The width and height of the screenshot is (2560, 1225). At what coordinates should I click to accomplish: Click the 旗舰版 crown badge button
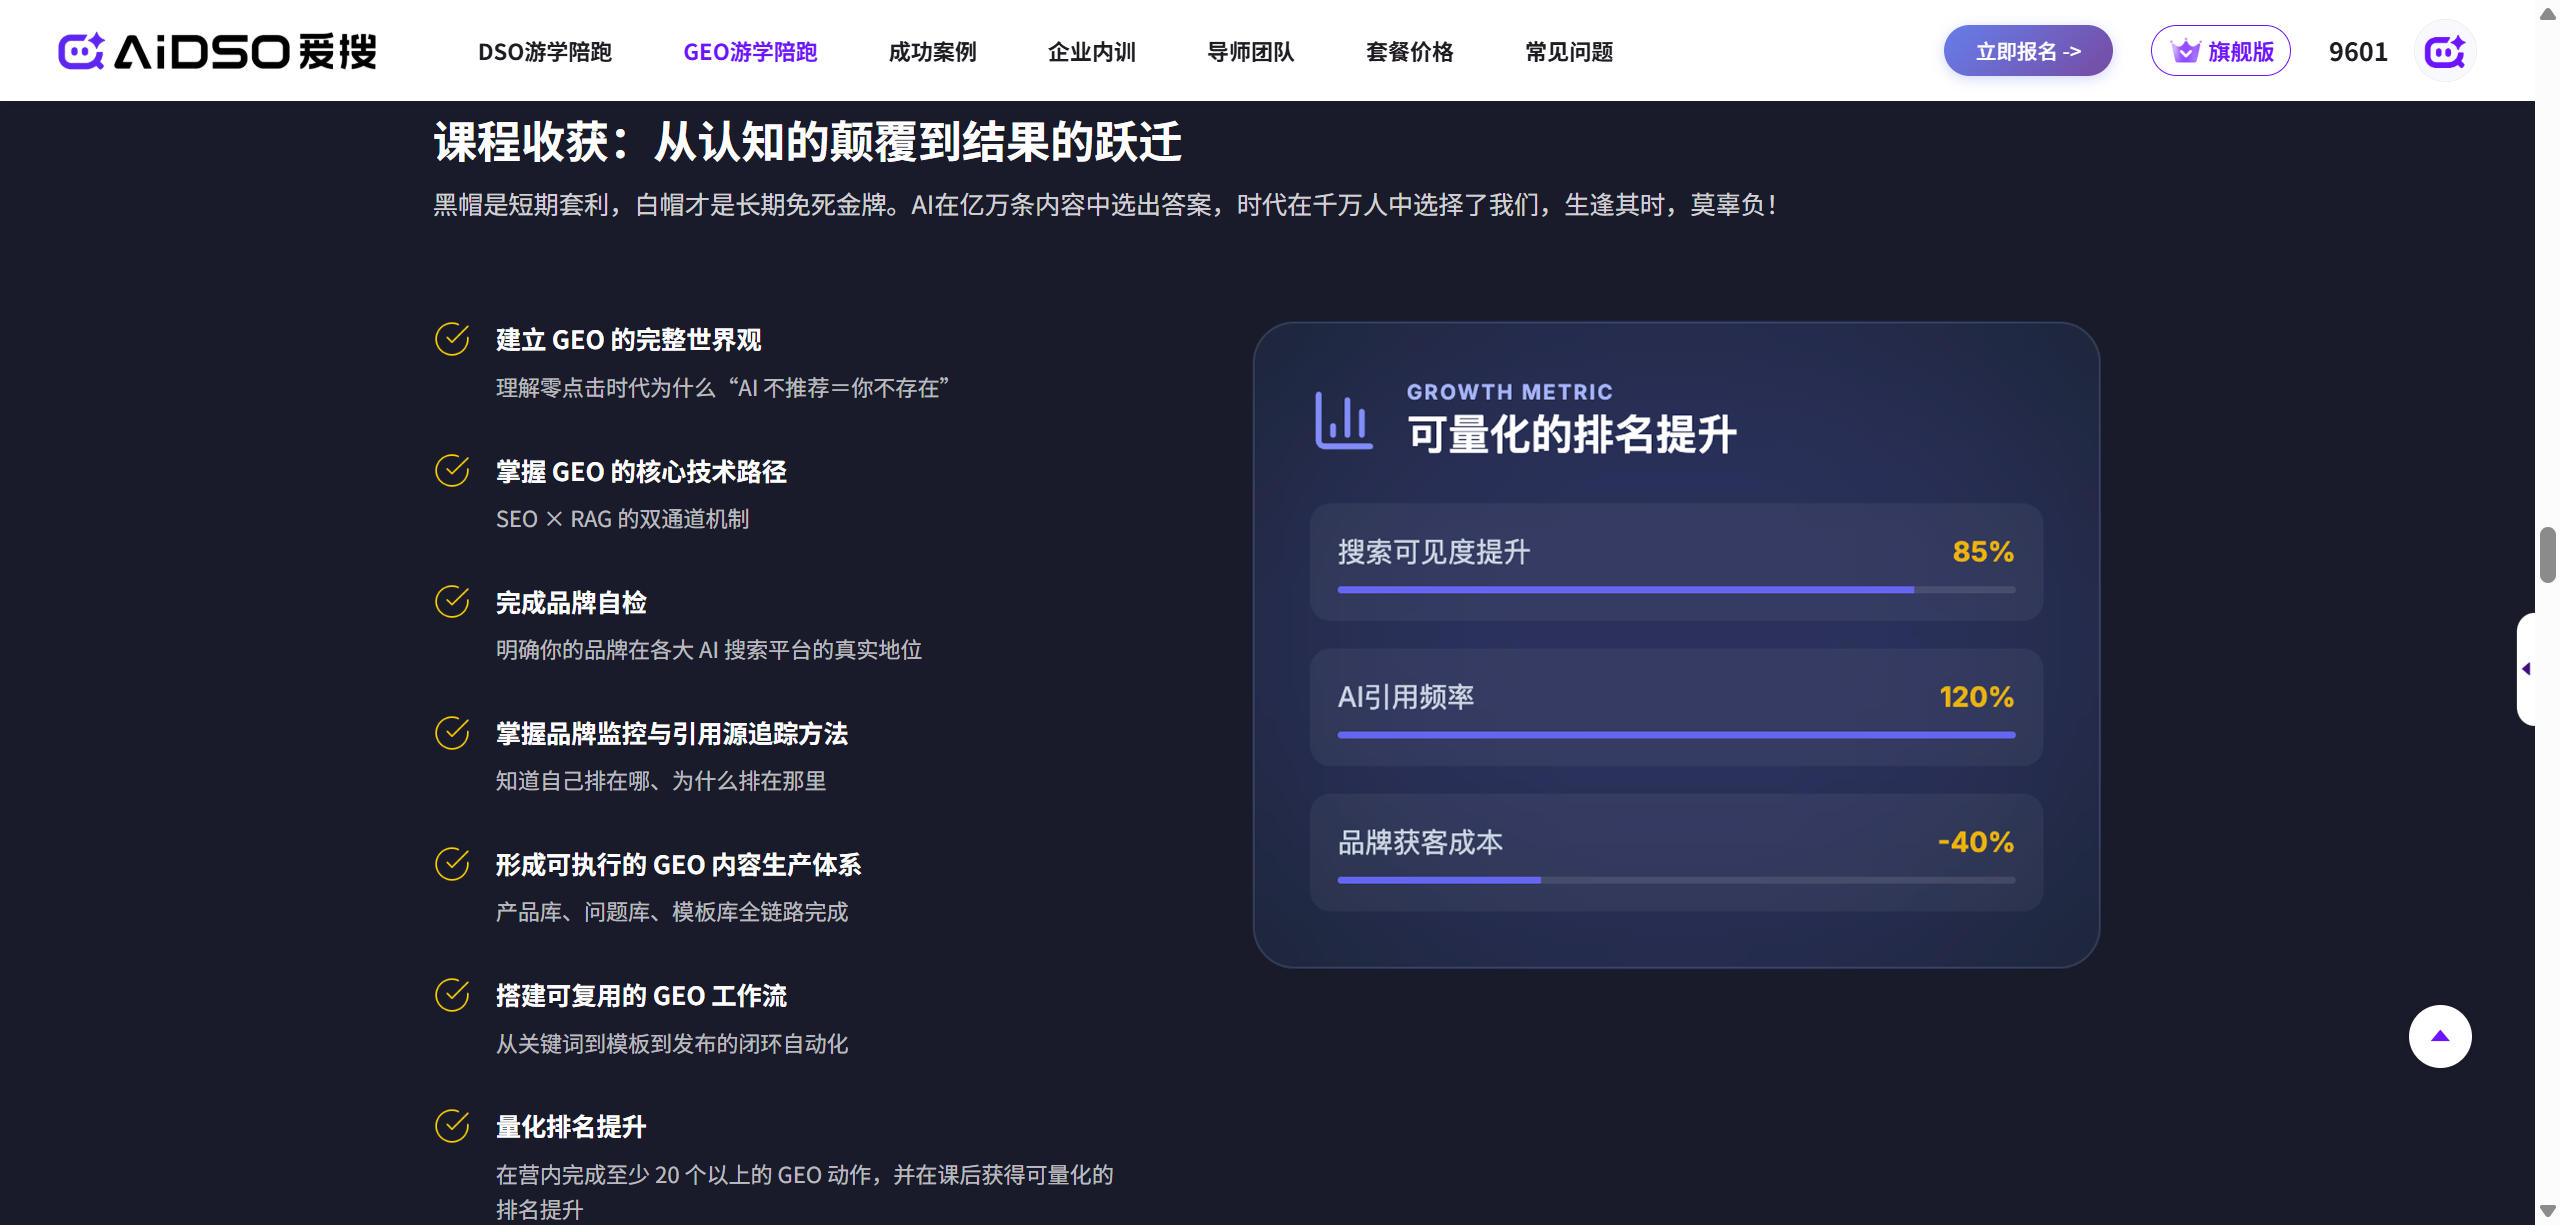click(x=2220, y=51)
